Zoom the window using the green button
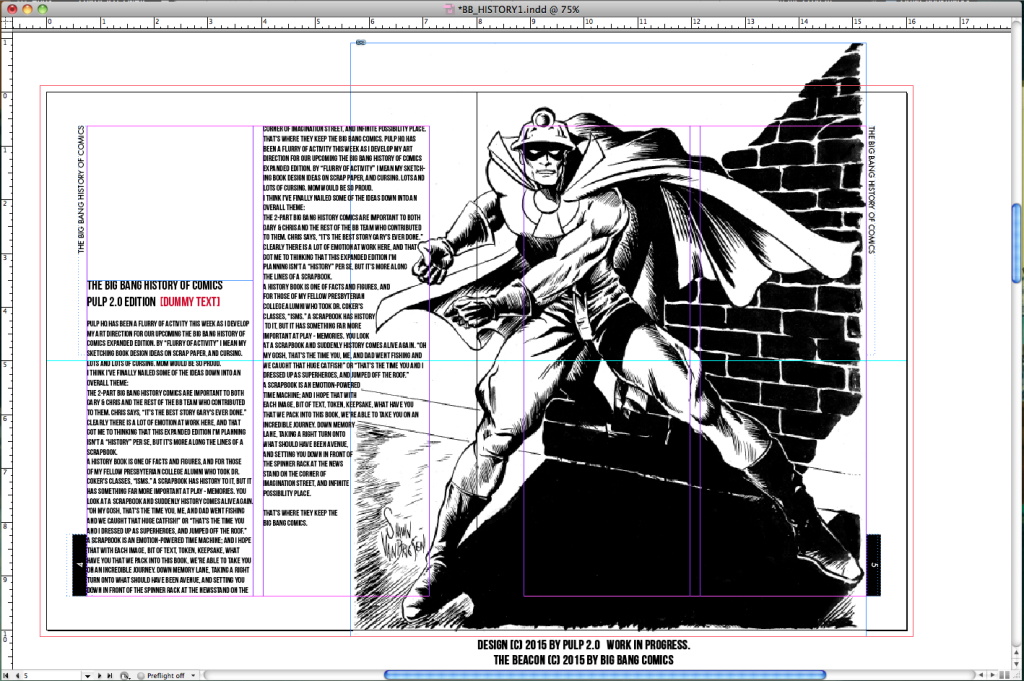Viewport: 1024px width, 681px height. click(x=42, y=9)
